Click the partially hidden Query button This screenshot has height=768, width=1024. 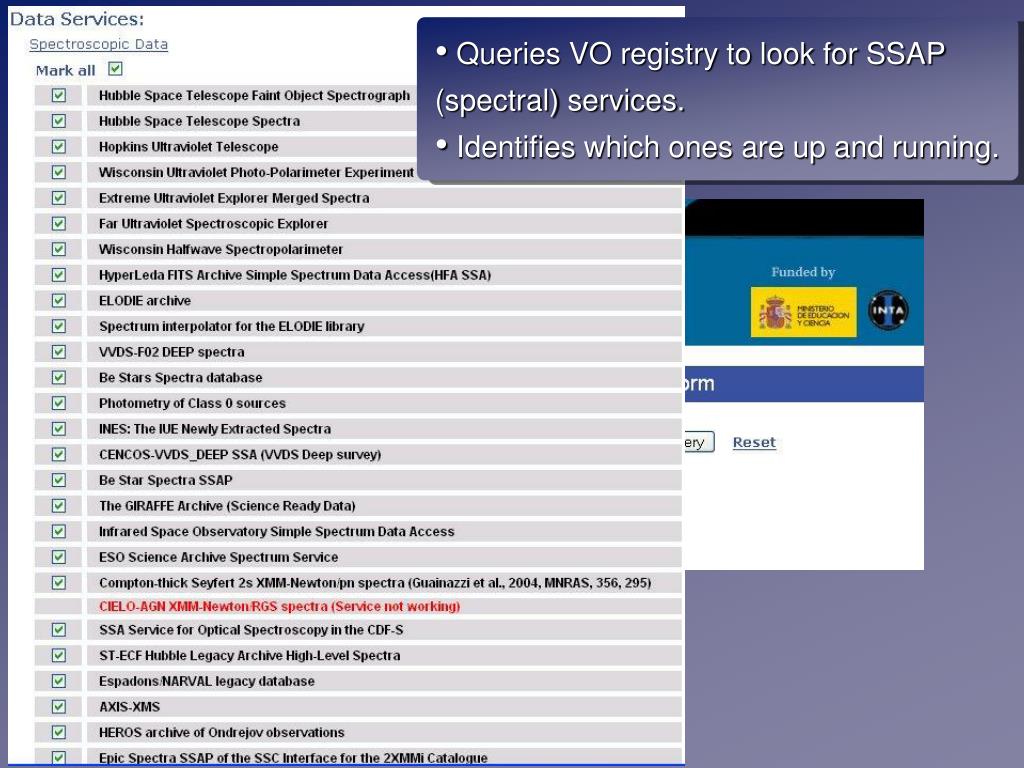click(699, 442)
